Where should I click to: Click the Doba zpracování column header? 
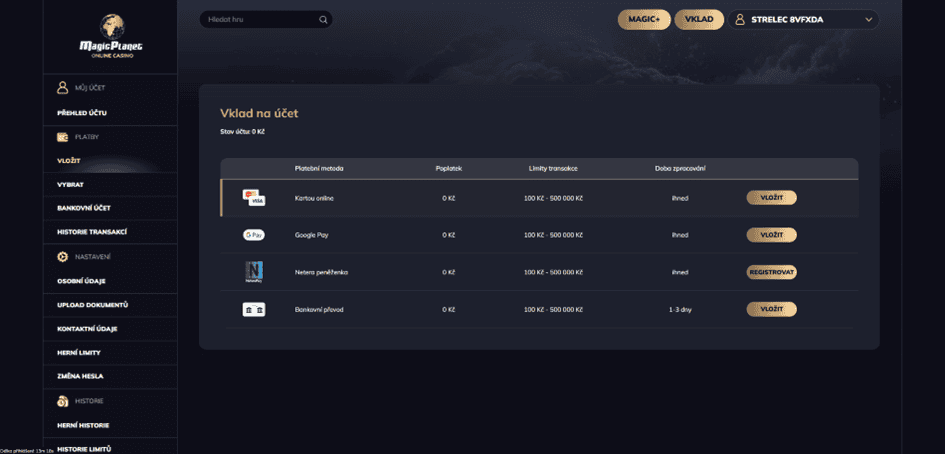coord(680,169)
